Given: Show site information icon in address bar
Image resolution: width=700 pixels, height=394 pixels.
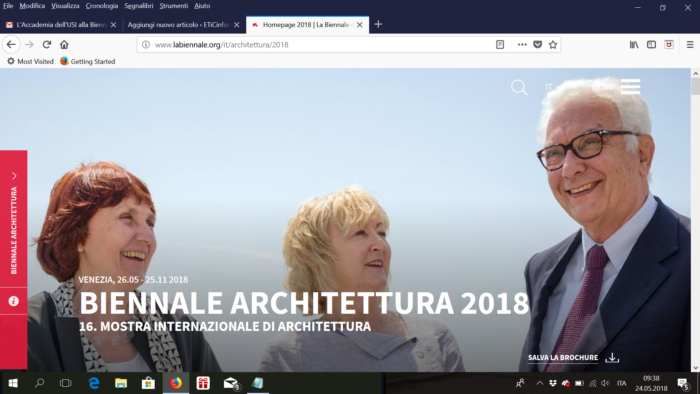Looking at the screenshot, I should click(146, 45).
